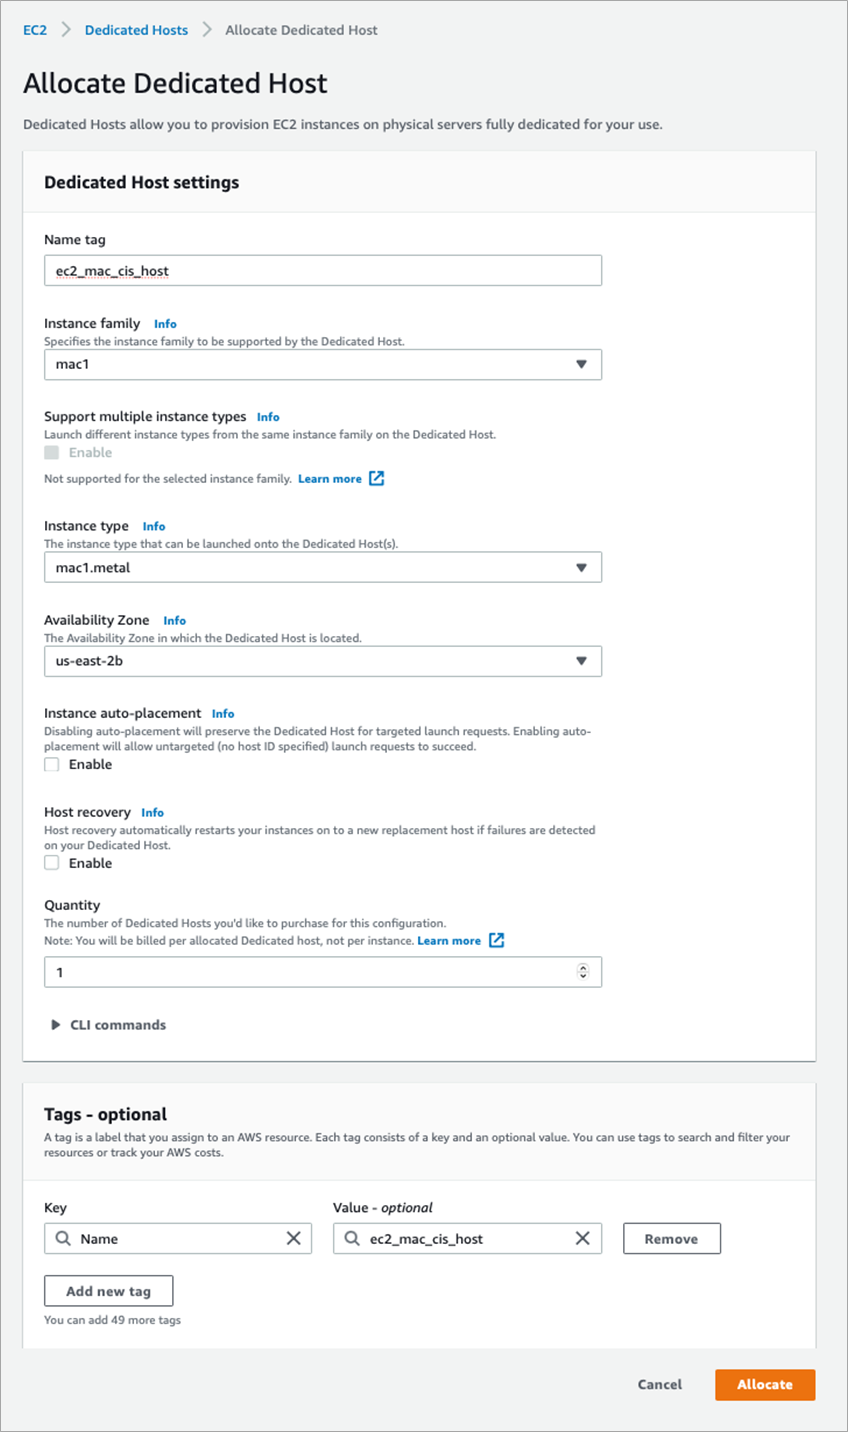Click external link icon beside Quantity Learn more
This screenshot has width=848, height=1432.
point(496,940)
